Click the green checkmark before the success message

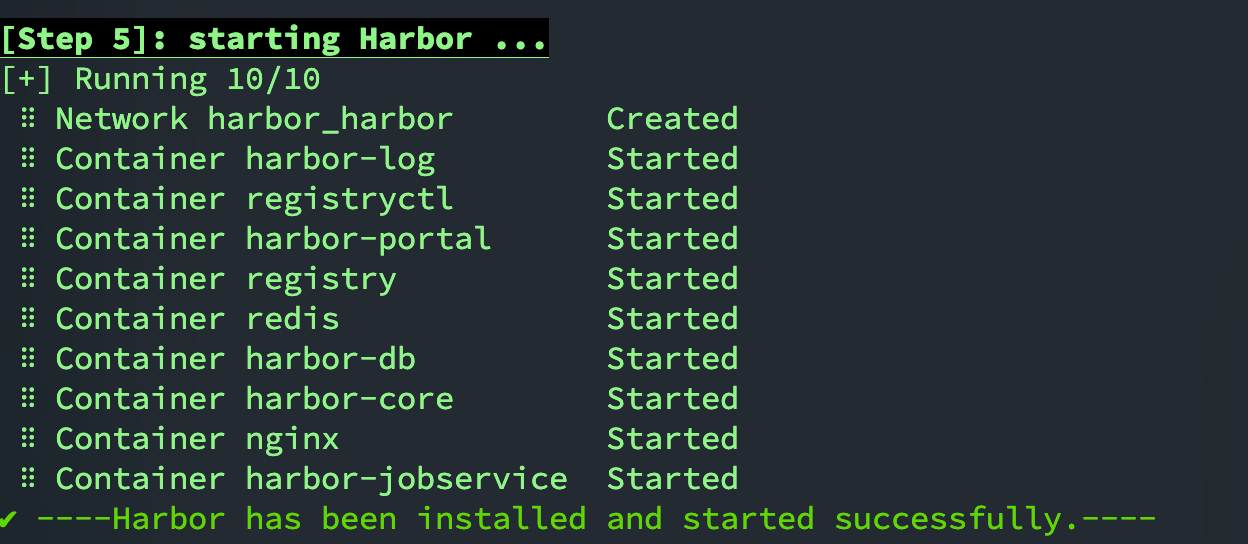[9, 519]
